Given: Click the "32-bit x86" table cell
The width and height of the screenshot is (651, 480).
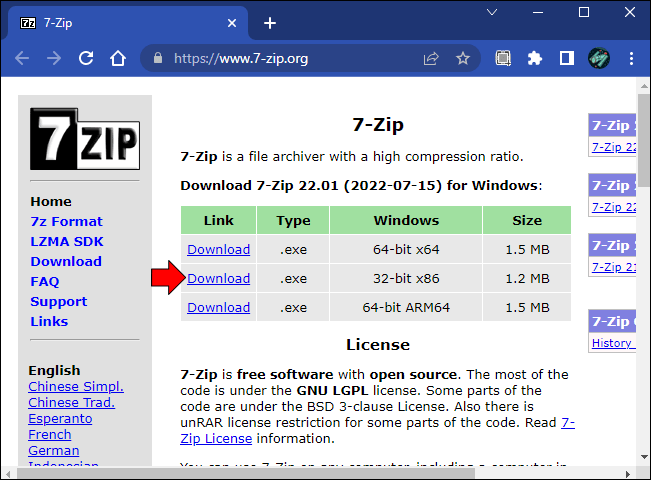Looking at the screenshot, I should (x=406, y=279).
